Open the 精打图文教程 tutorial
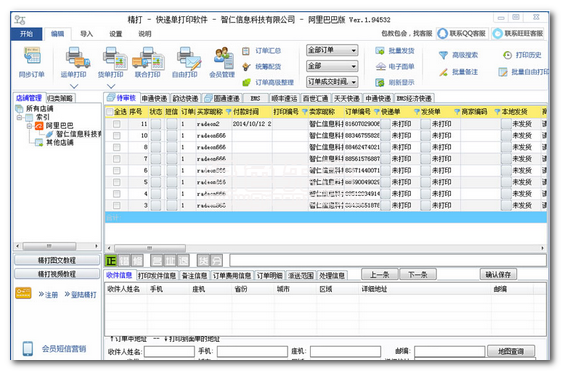561x371 pixels. (57, 260)
